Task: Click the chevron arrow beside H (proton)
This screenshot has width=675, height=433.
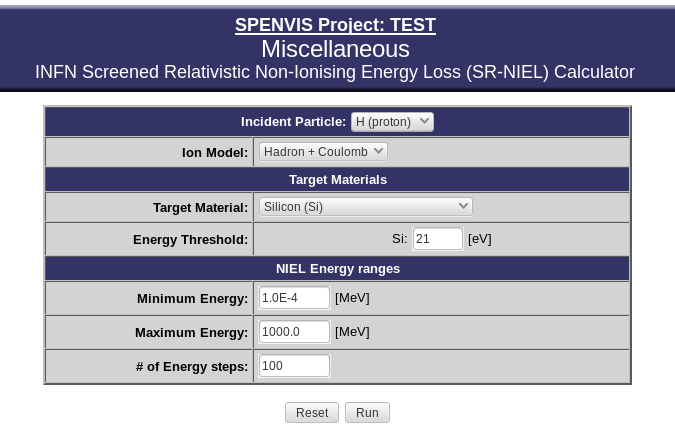Action: pyautogui.click(x=424, y=121)
